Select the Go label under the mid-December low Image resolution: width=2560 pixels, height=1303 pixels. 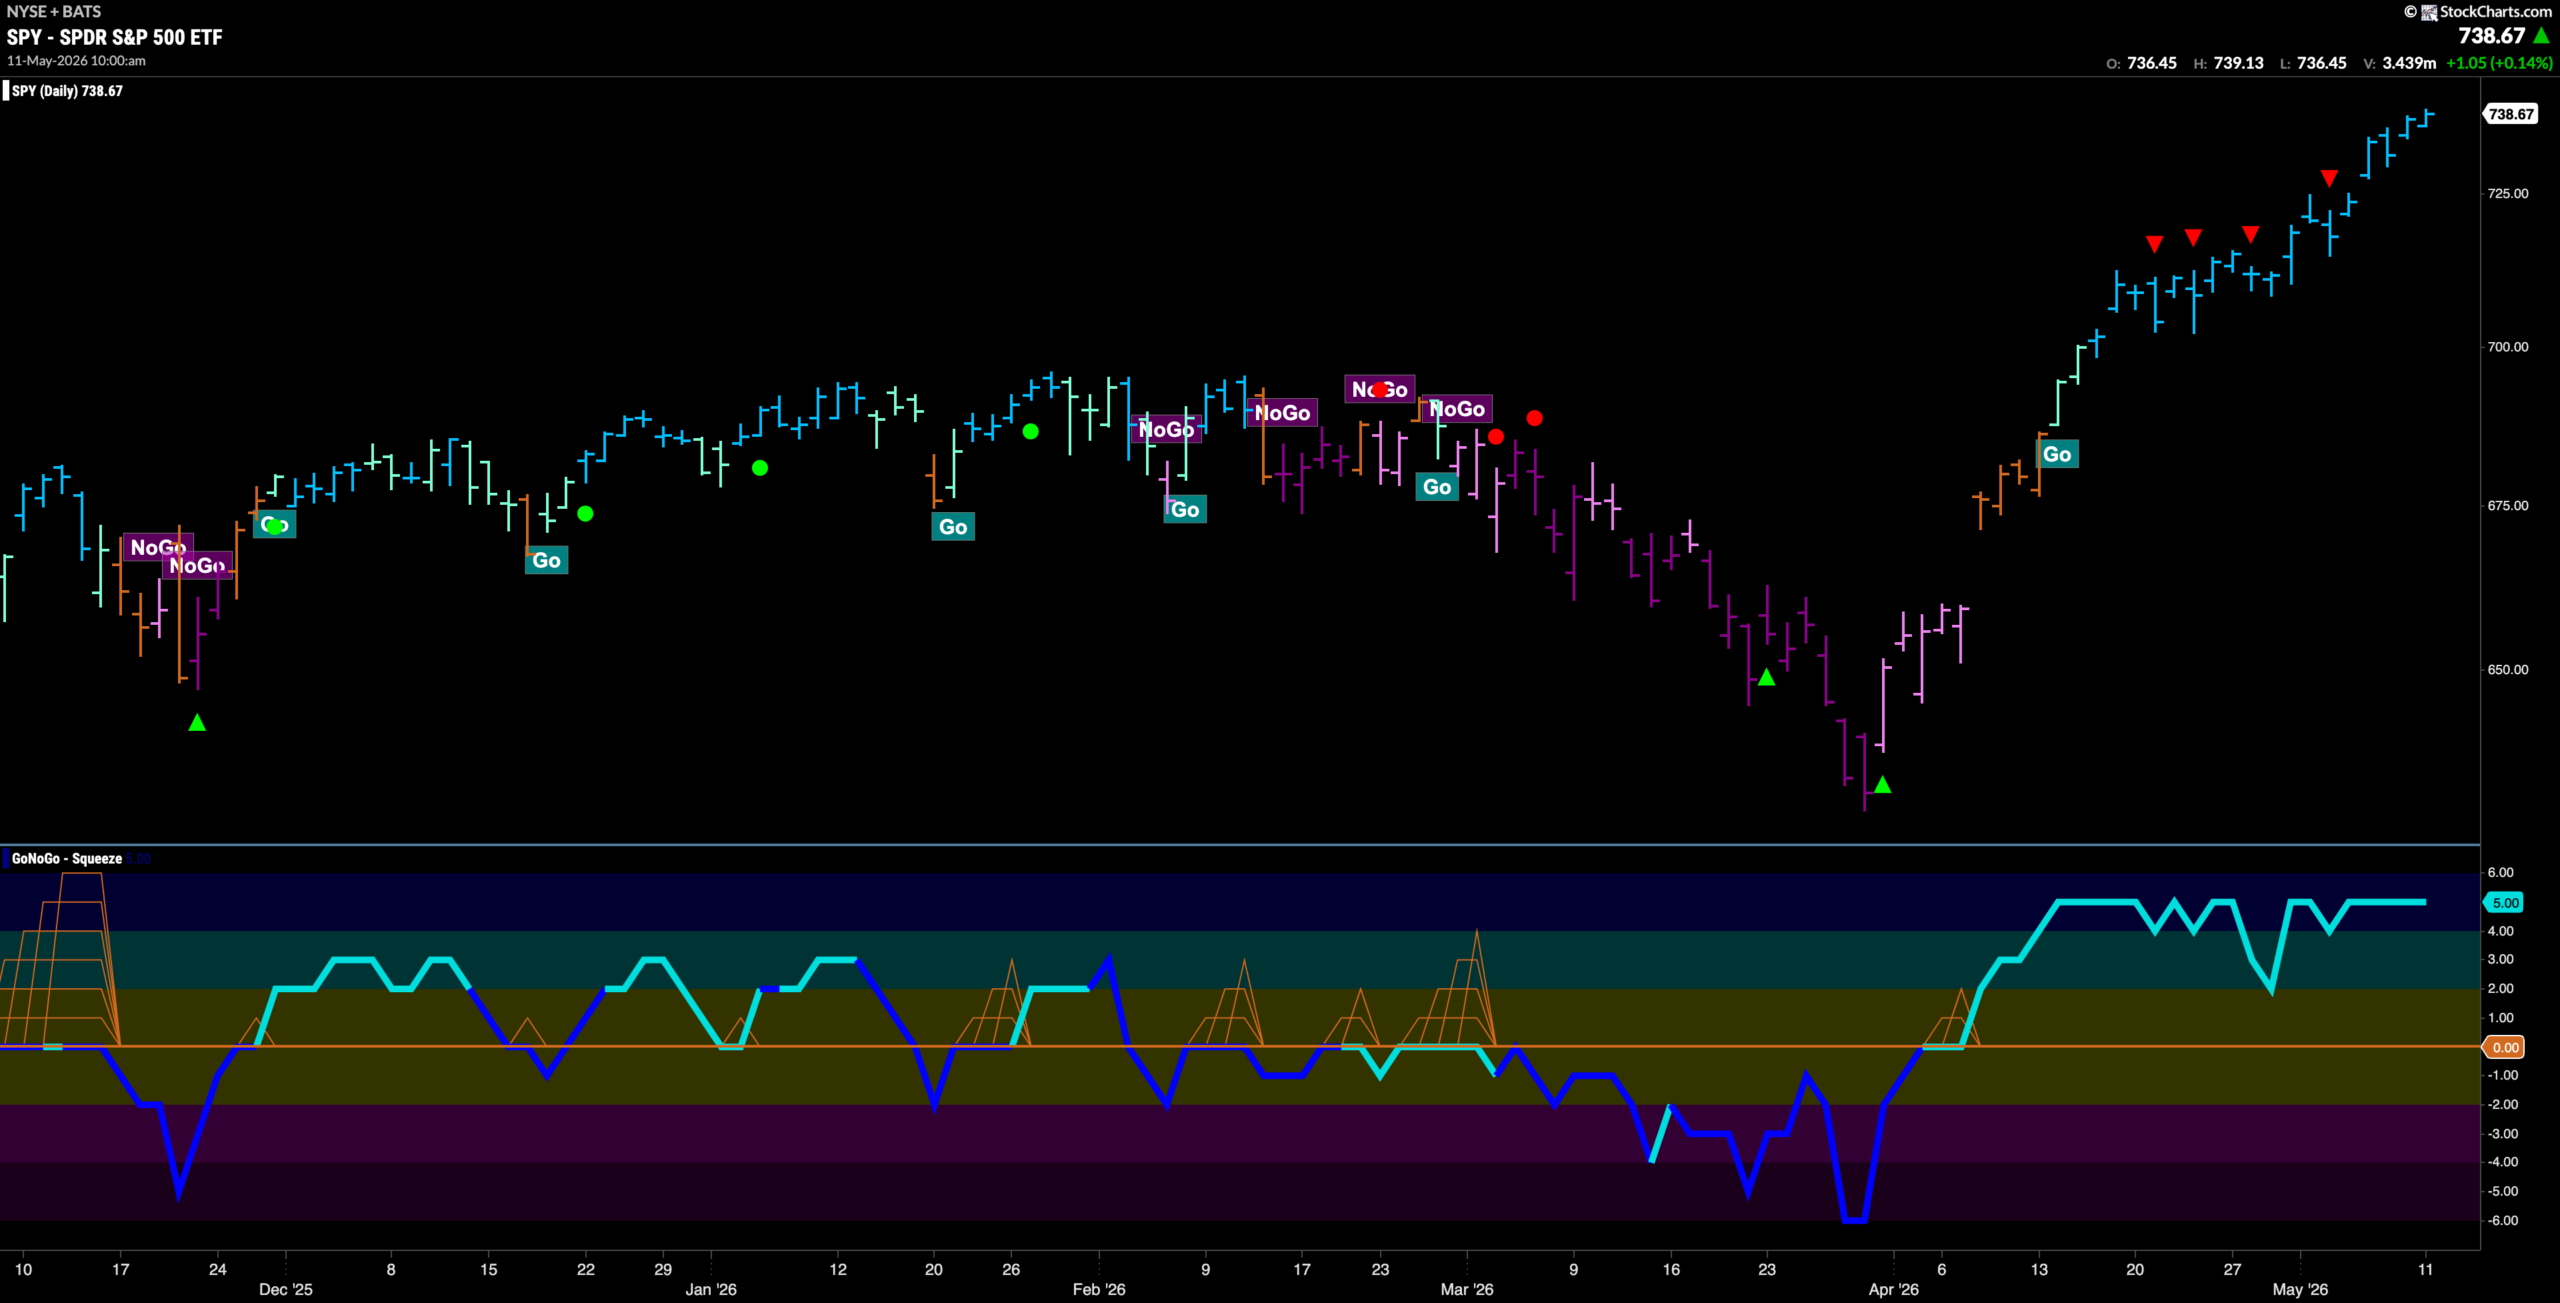coord(546,560)
